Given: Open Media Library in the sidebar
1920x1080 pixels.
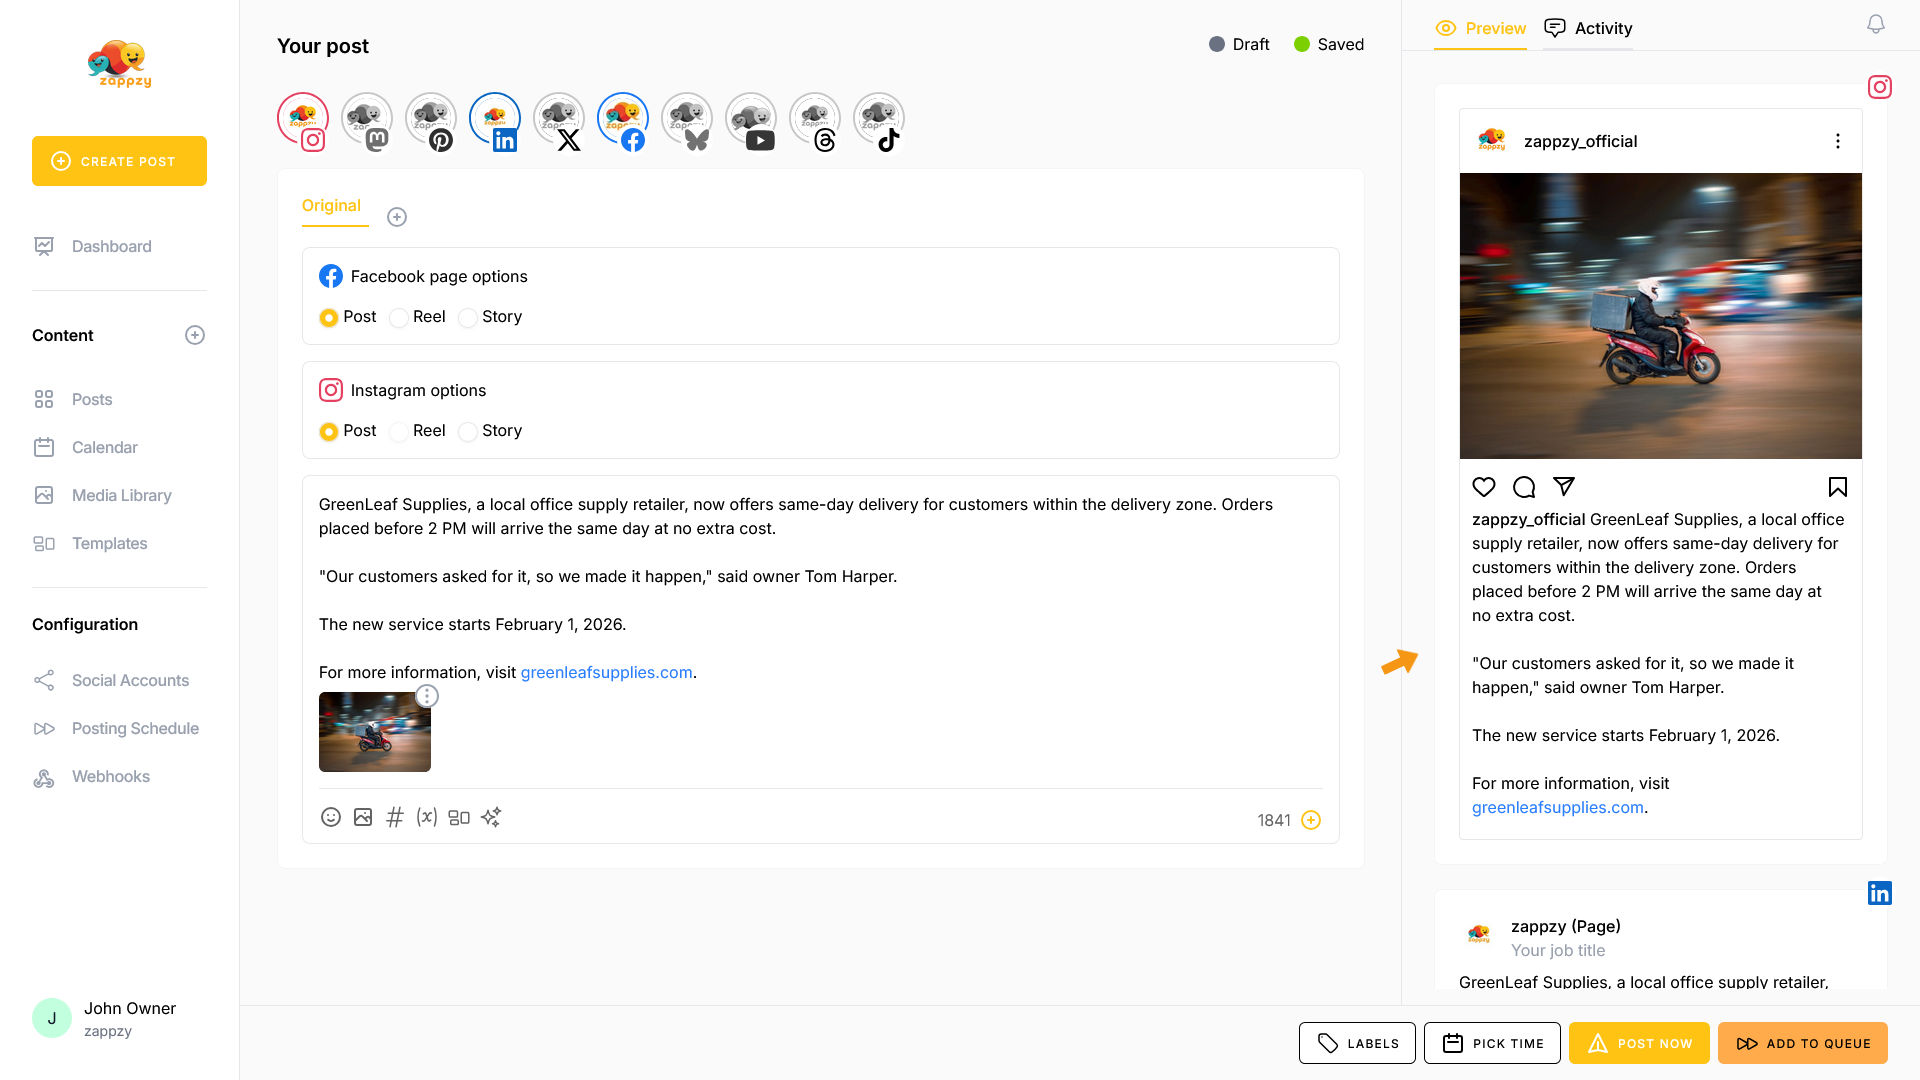Looking at the screenshot, I should pos(121,495).
